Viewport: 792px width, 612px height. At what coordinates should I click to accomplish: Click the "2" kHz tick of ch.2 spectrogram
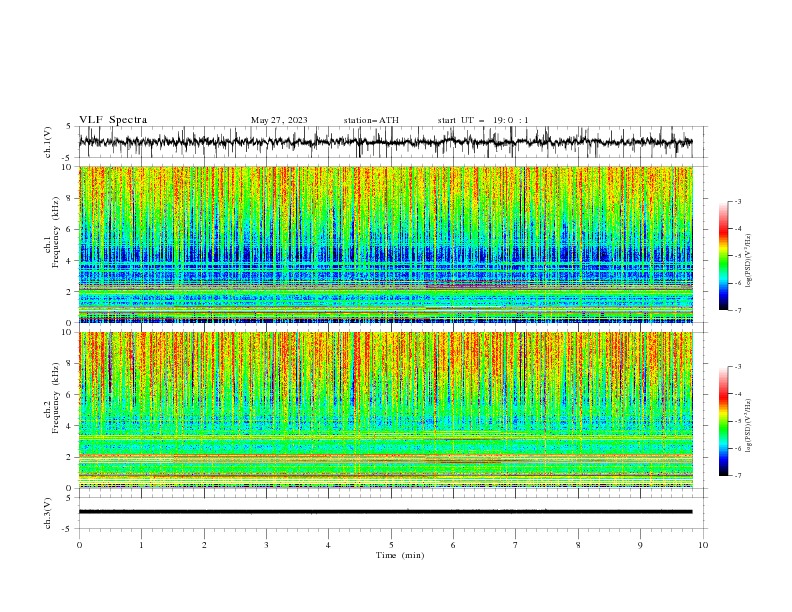click(x=71, y=457)
